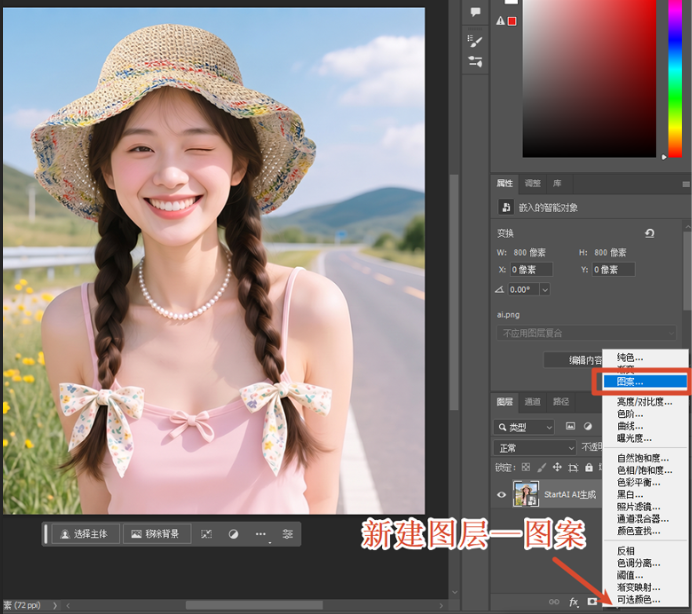Open the three-dots more options in taskbar
Screen dimensions: 692x614
(x=260, y=534)
